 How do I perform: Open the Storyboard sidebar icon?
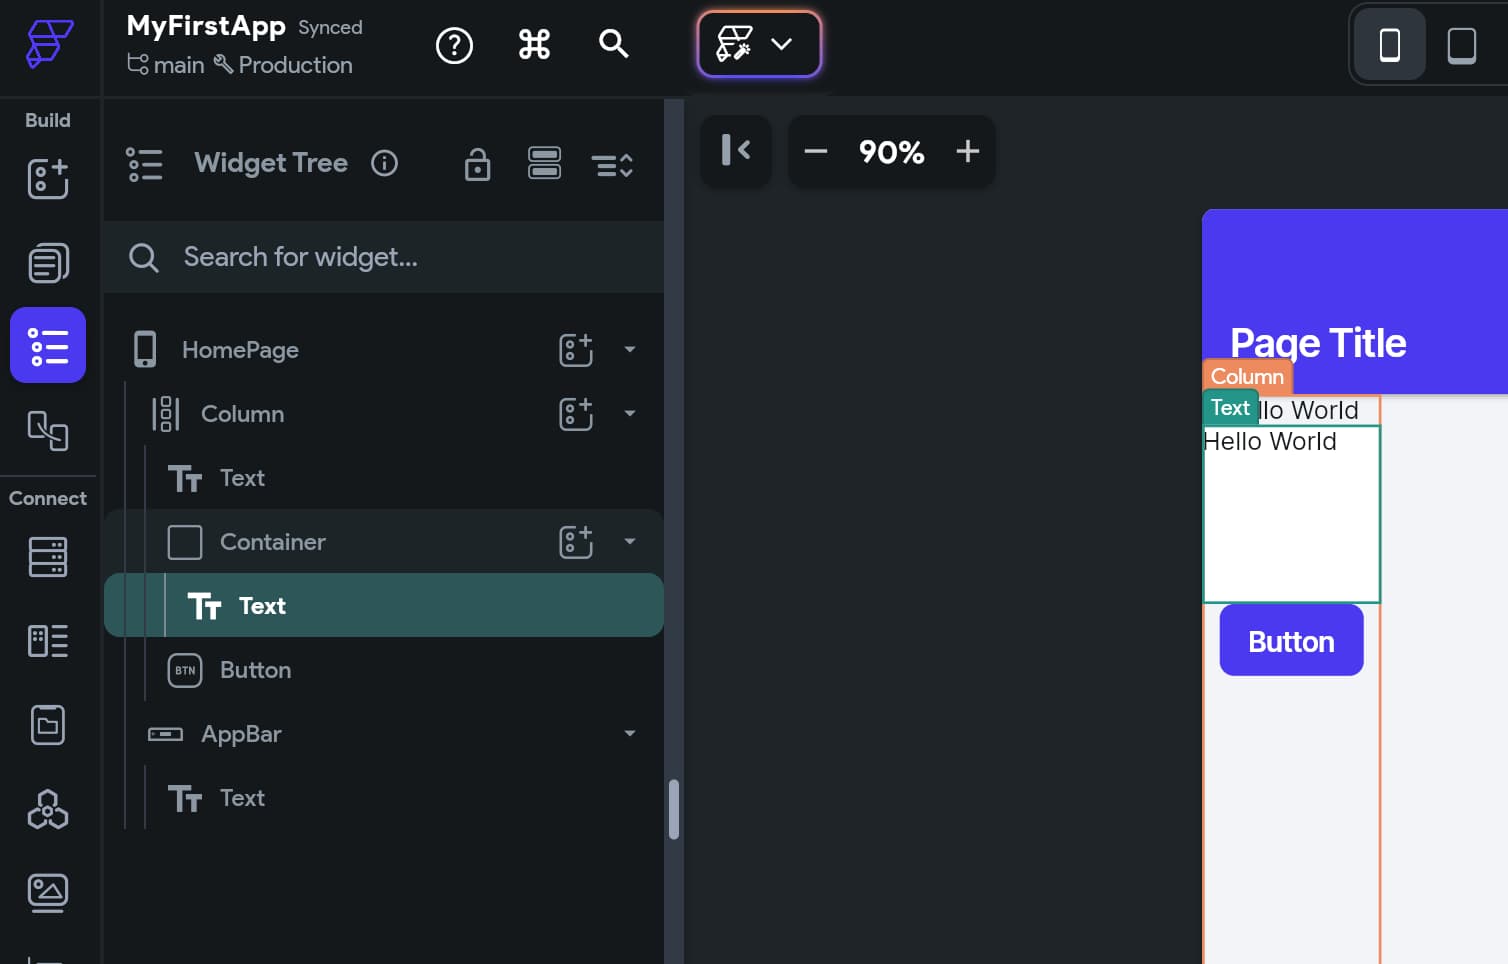[48, 430]
